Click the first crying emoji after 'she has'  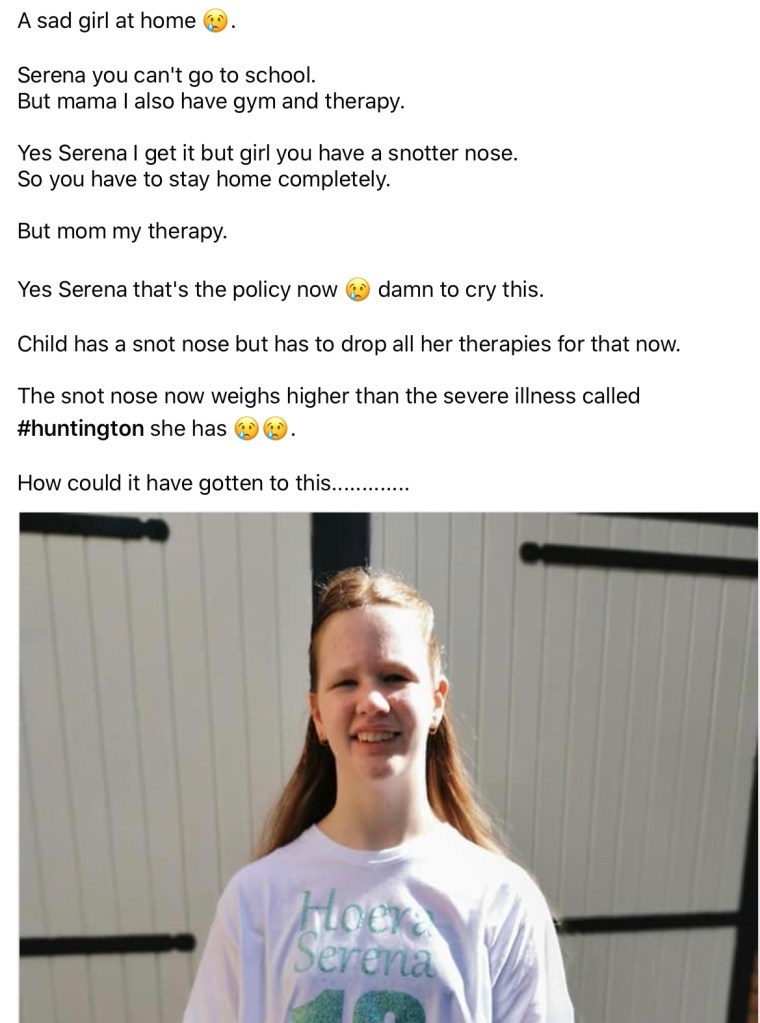(x=246, y=429)
